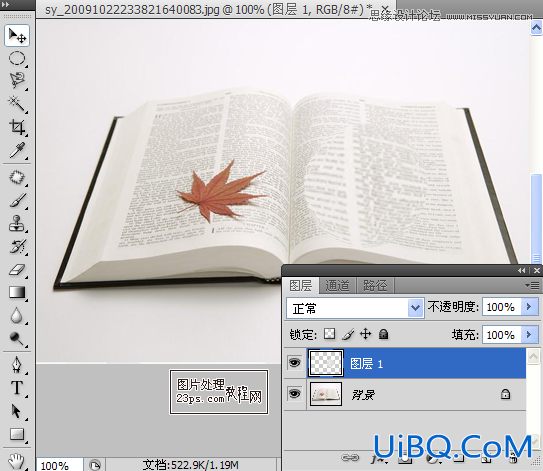Click the status bar preview icon
Screen dimensions: 543x471
click(x=95, y=465)
